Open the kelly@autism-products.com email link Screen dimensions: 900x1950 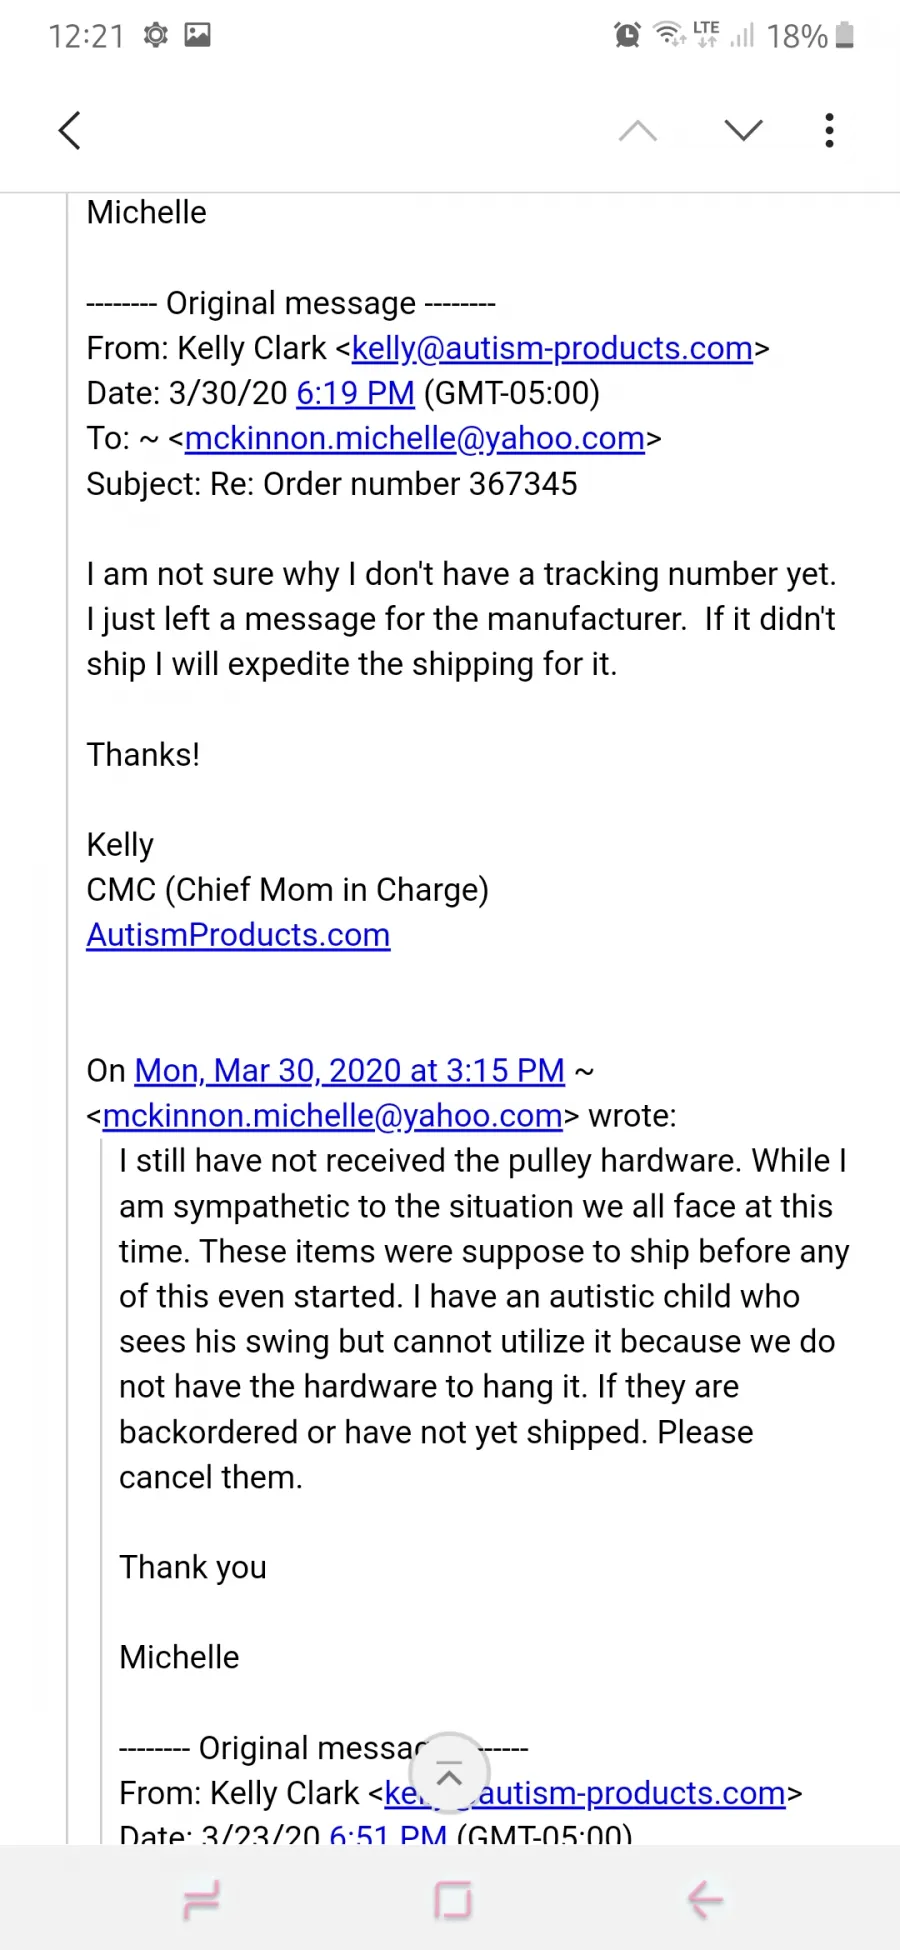(x=552, y=348)
